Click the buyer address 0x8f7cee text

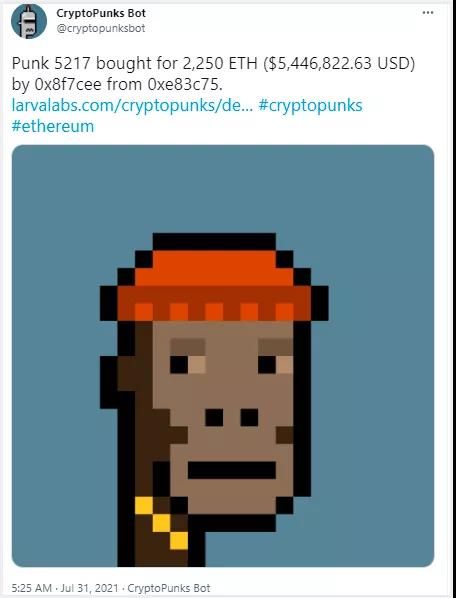coord(68,85)
